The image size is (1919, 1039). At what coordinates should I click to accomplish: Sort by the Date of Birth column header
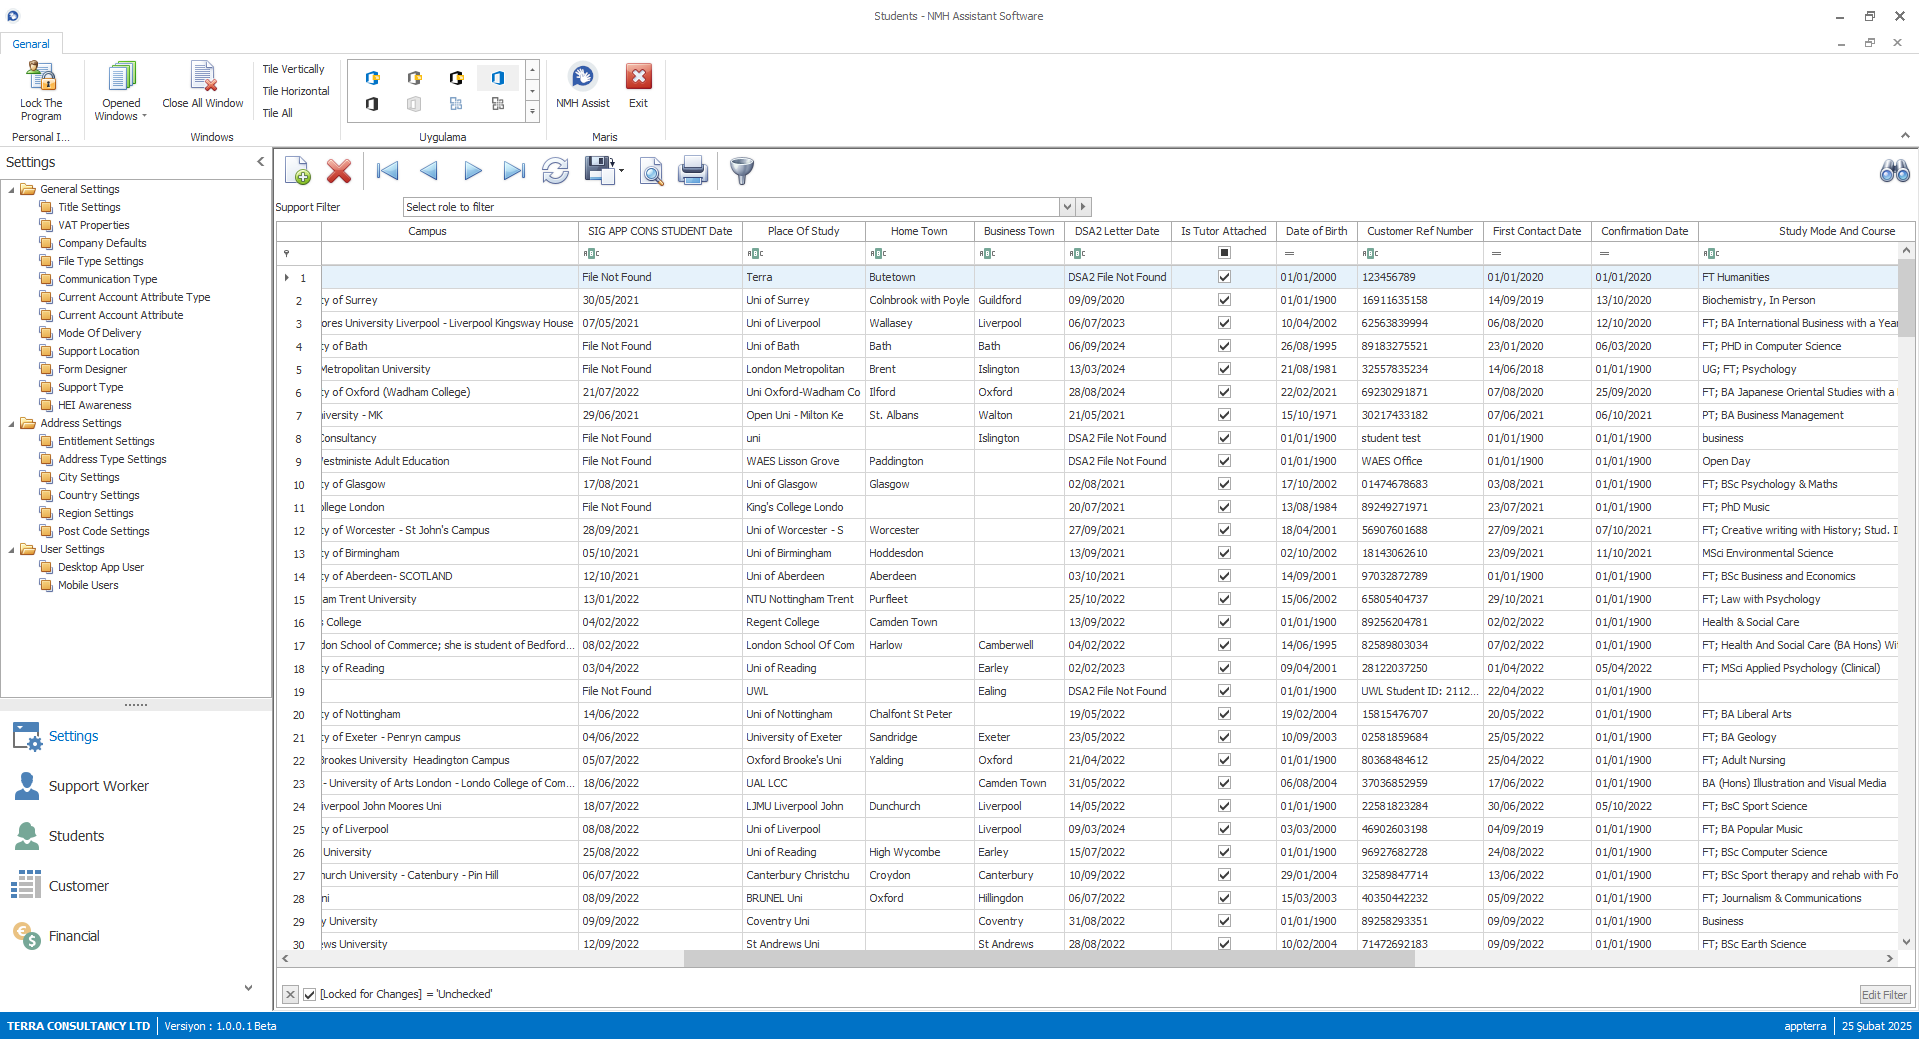pyautogui.click(x=1316, y=231)
